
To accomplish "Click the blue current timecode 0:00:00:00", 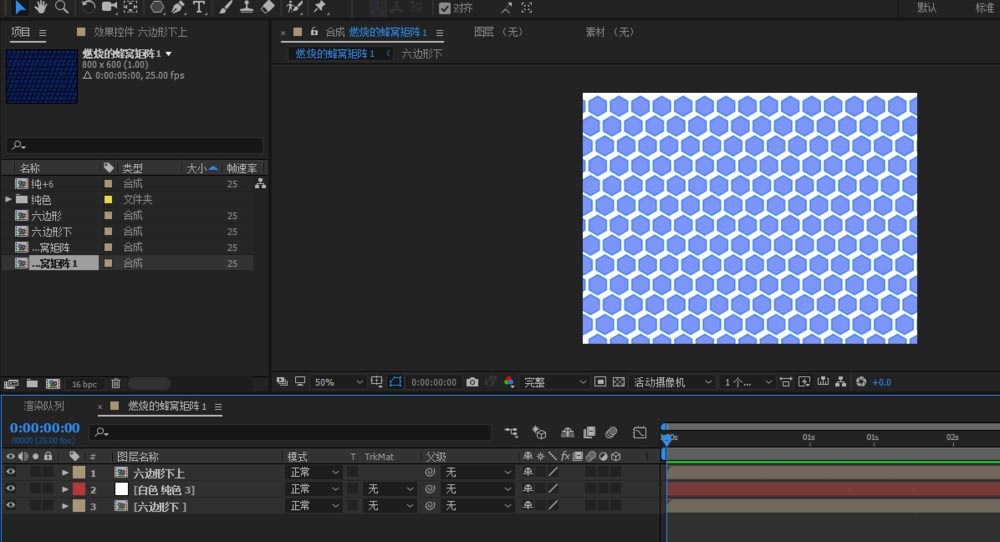I will coord(44,428).
